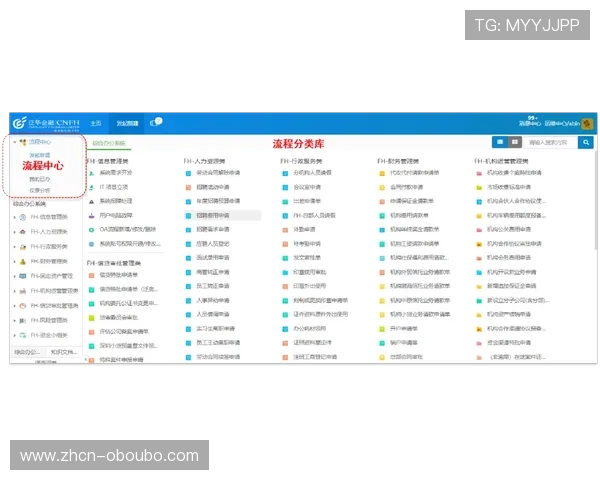Viewport: 600px width, 480px height.
Task: Click the 流程中心 tree icon in sidebar
Action: point(23,142)
